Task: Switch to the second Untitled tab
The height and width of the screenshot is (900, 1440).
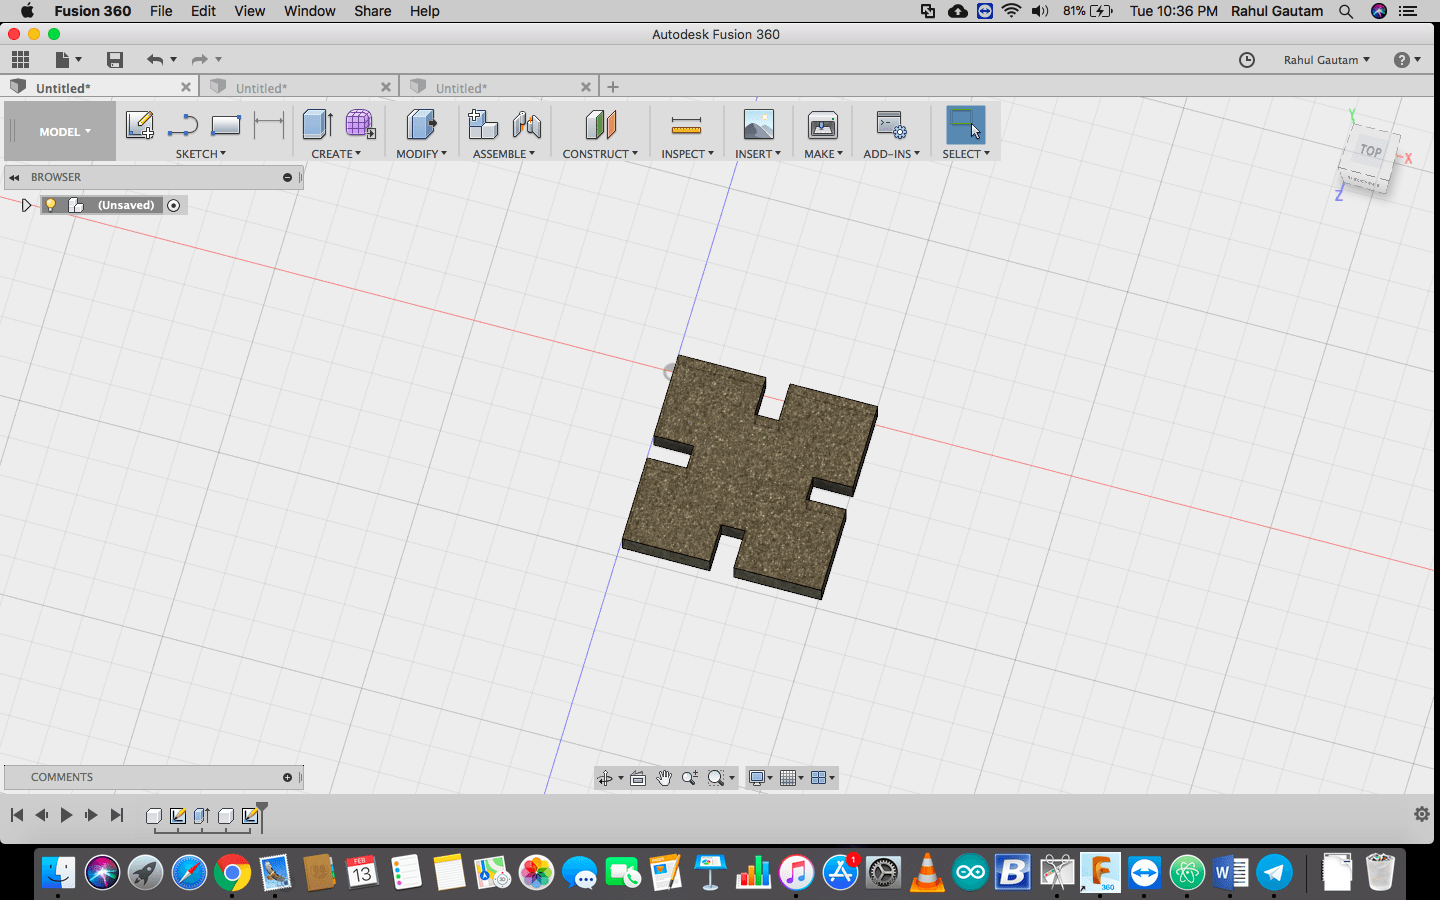Action: (x=299, y=87)
